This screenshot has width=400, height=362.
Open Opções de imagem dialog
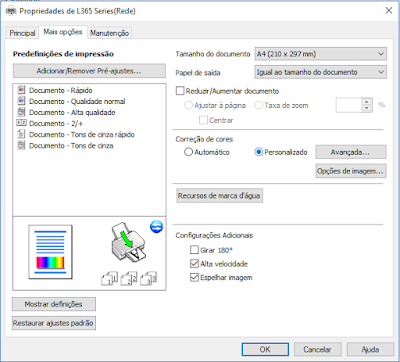(351, 171)
